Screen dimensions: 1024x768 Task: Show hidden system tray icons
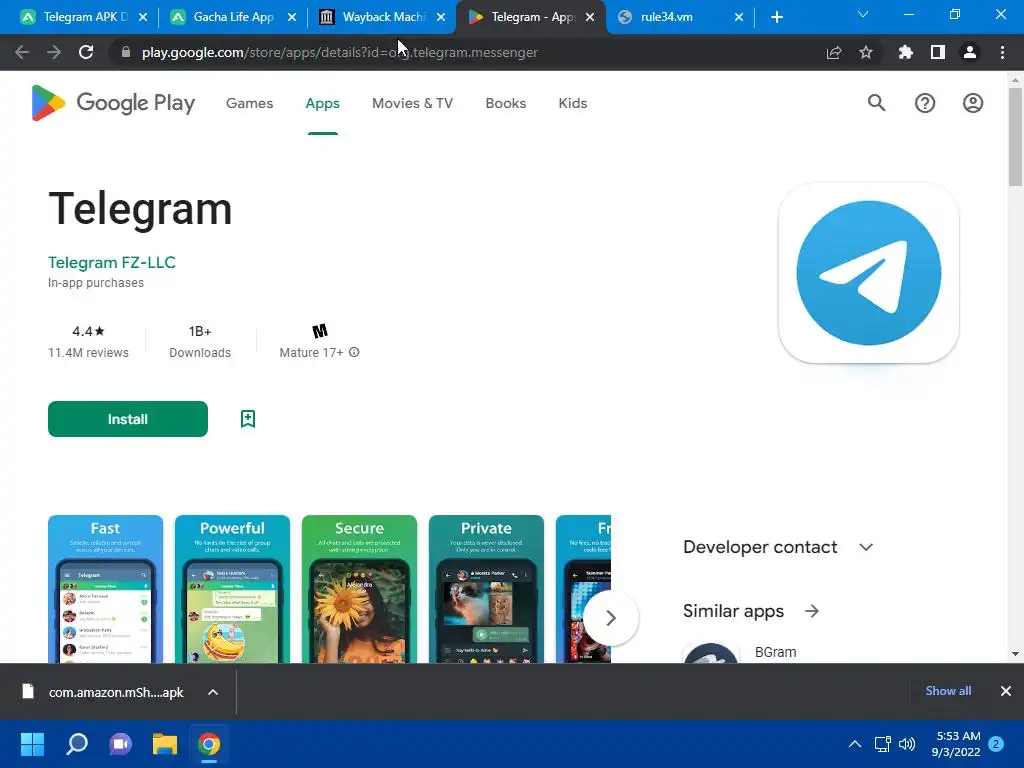click(855, 744)
